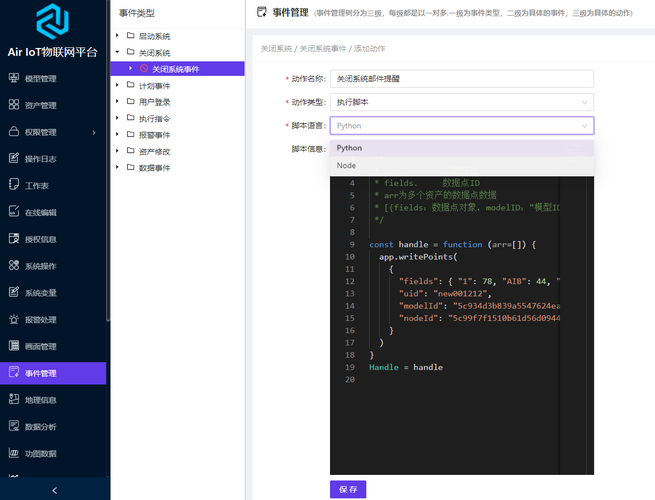655x500 pixels.
Task: Click code line starting '"modelId"'
Action: [x=479, y=306]
